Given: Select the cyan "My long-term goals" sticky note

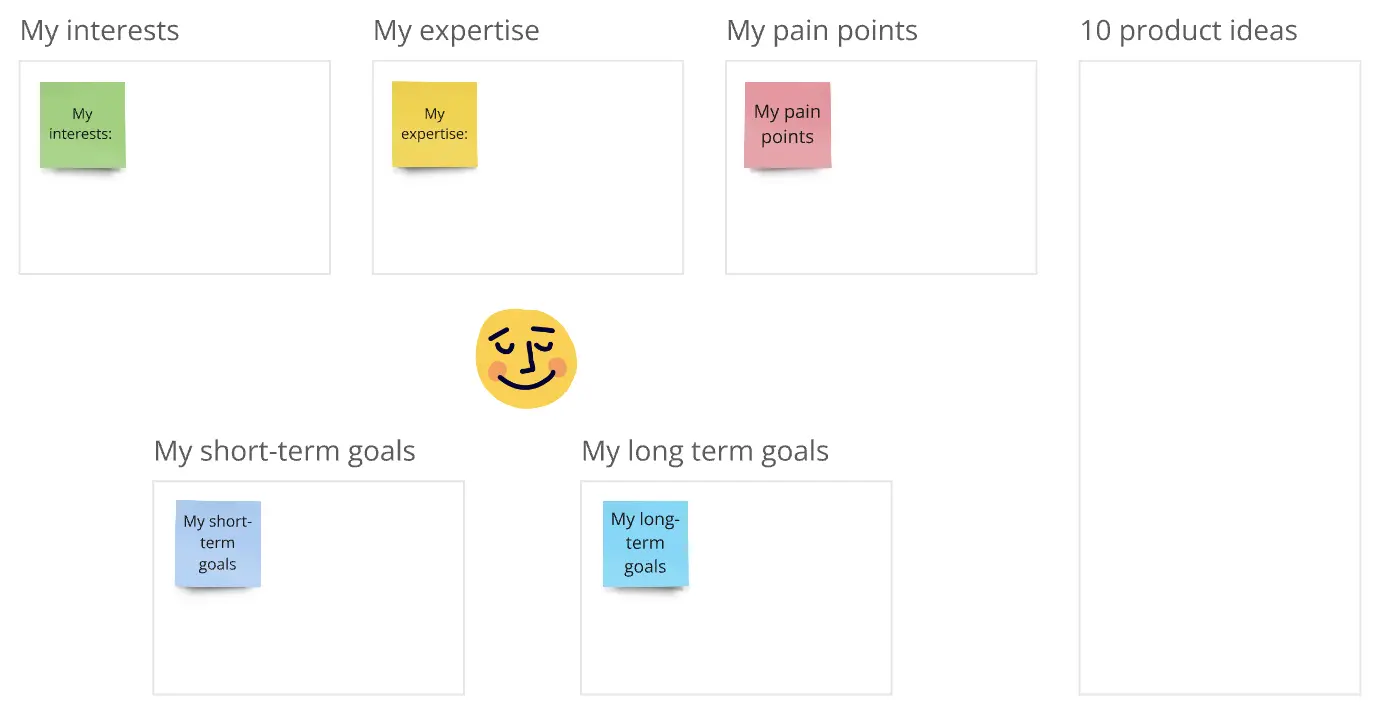Looking at the screenshot, I should pos(645,543).
